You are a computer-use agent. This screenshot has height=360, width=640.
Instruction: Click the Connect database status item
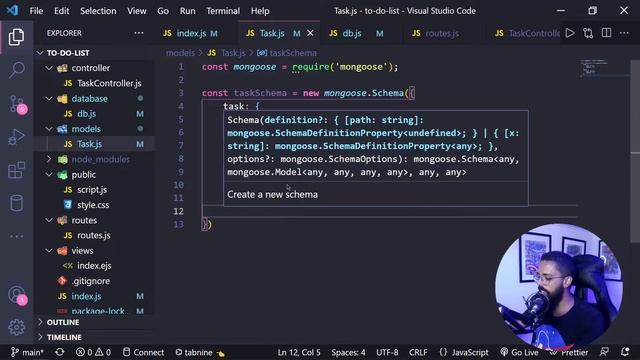pos(143,352)
